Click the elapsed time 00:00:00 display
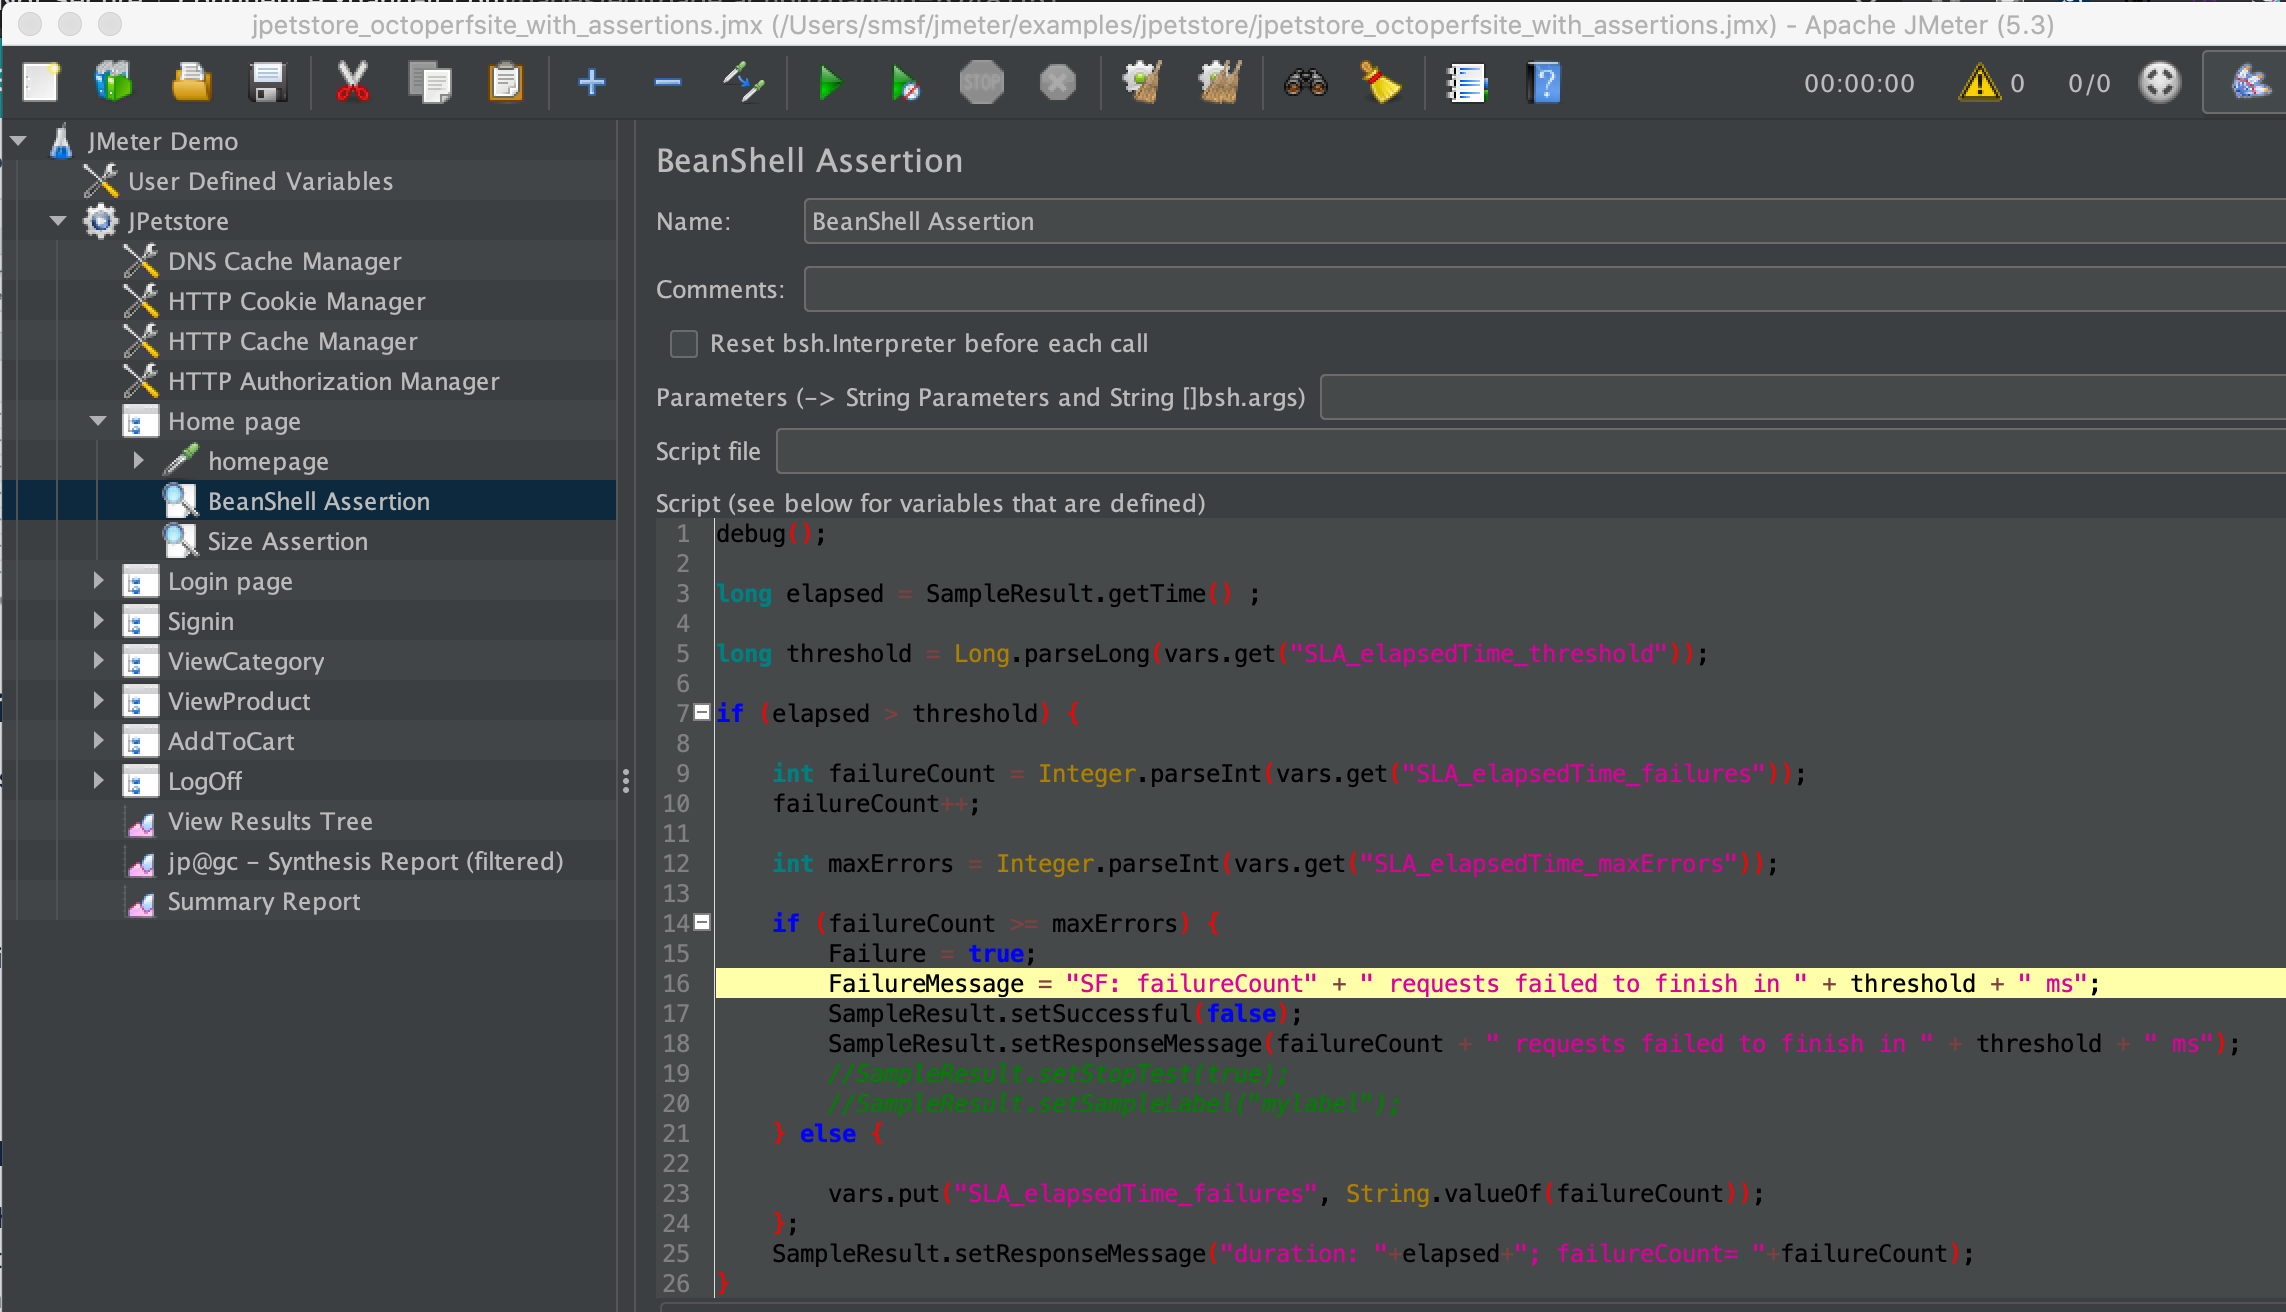This screenshot has height=1312, width=2286. (1859, 83)
